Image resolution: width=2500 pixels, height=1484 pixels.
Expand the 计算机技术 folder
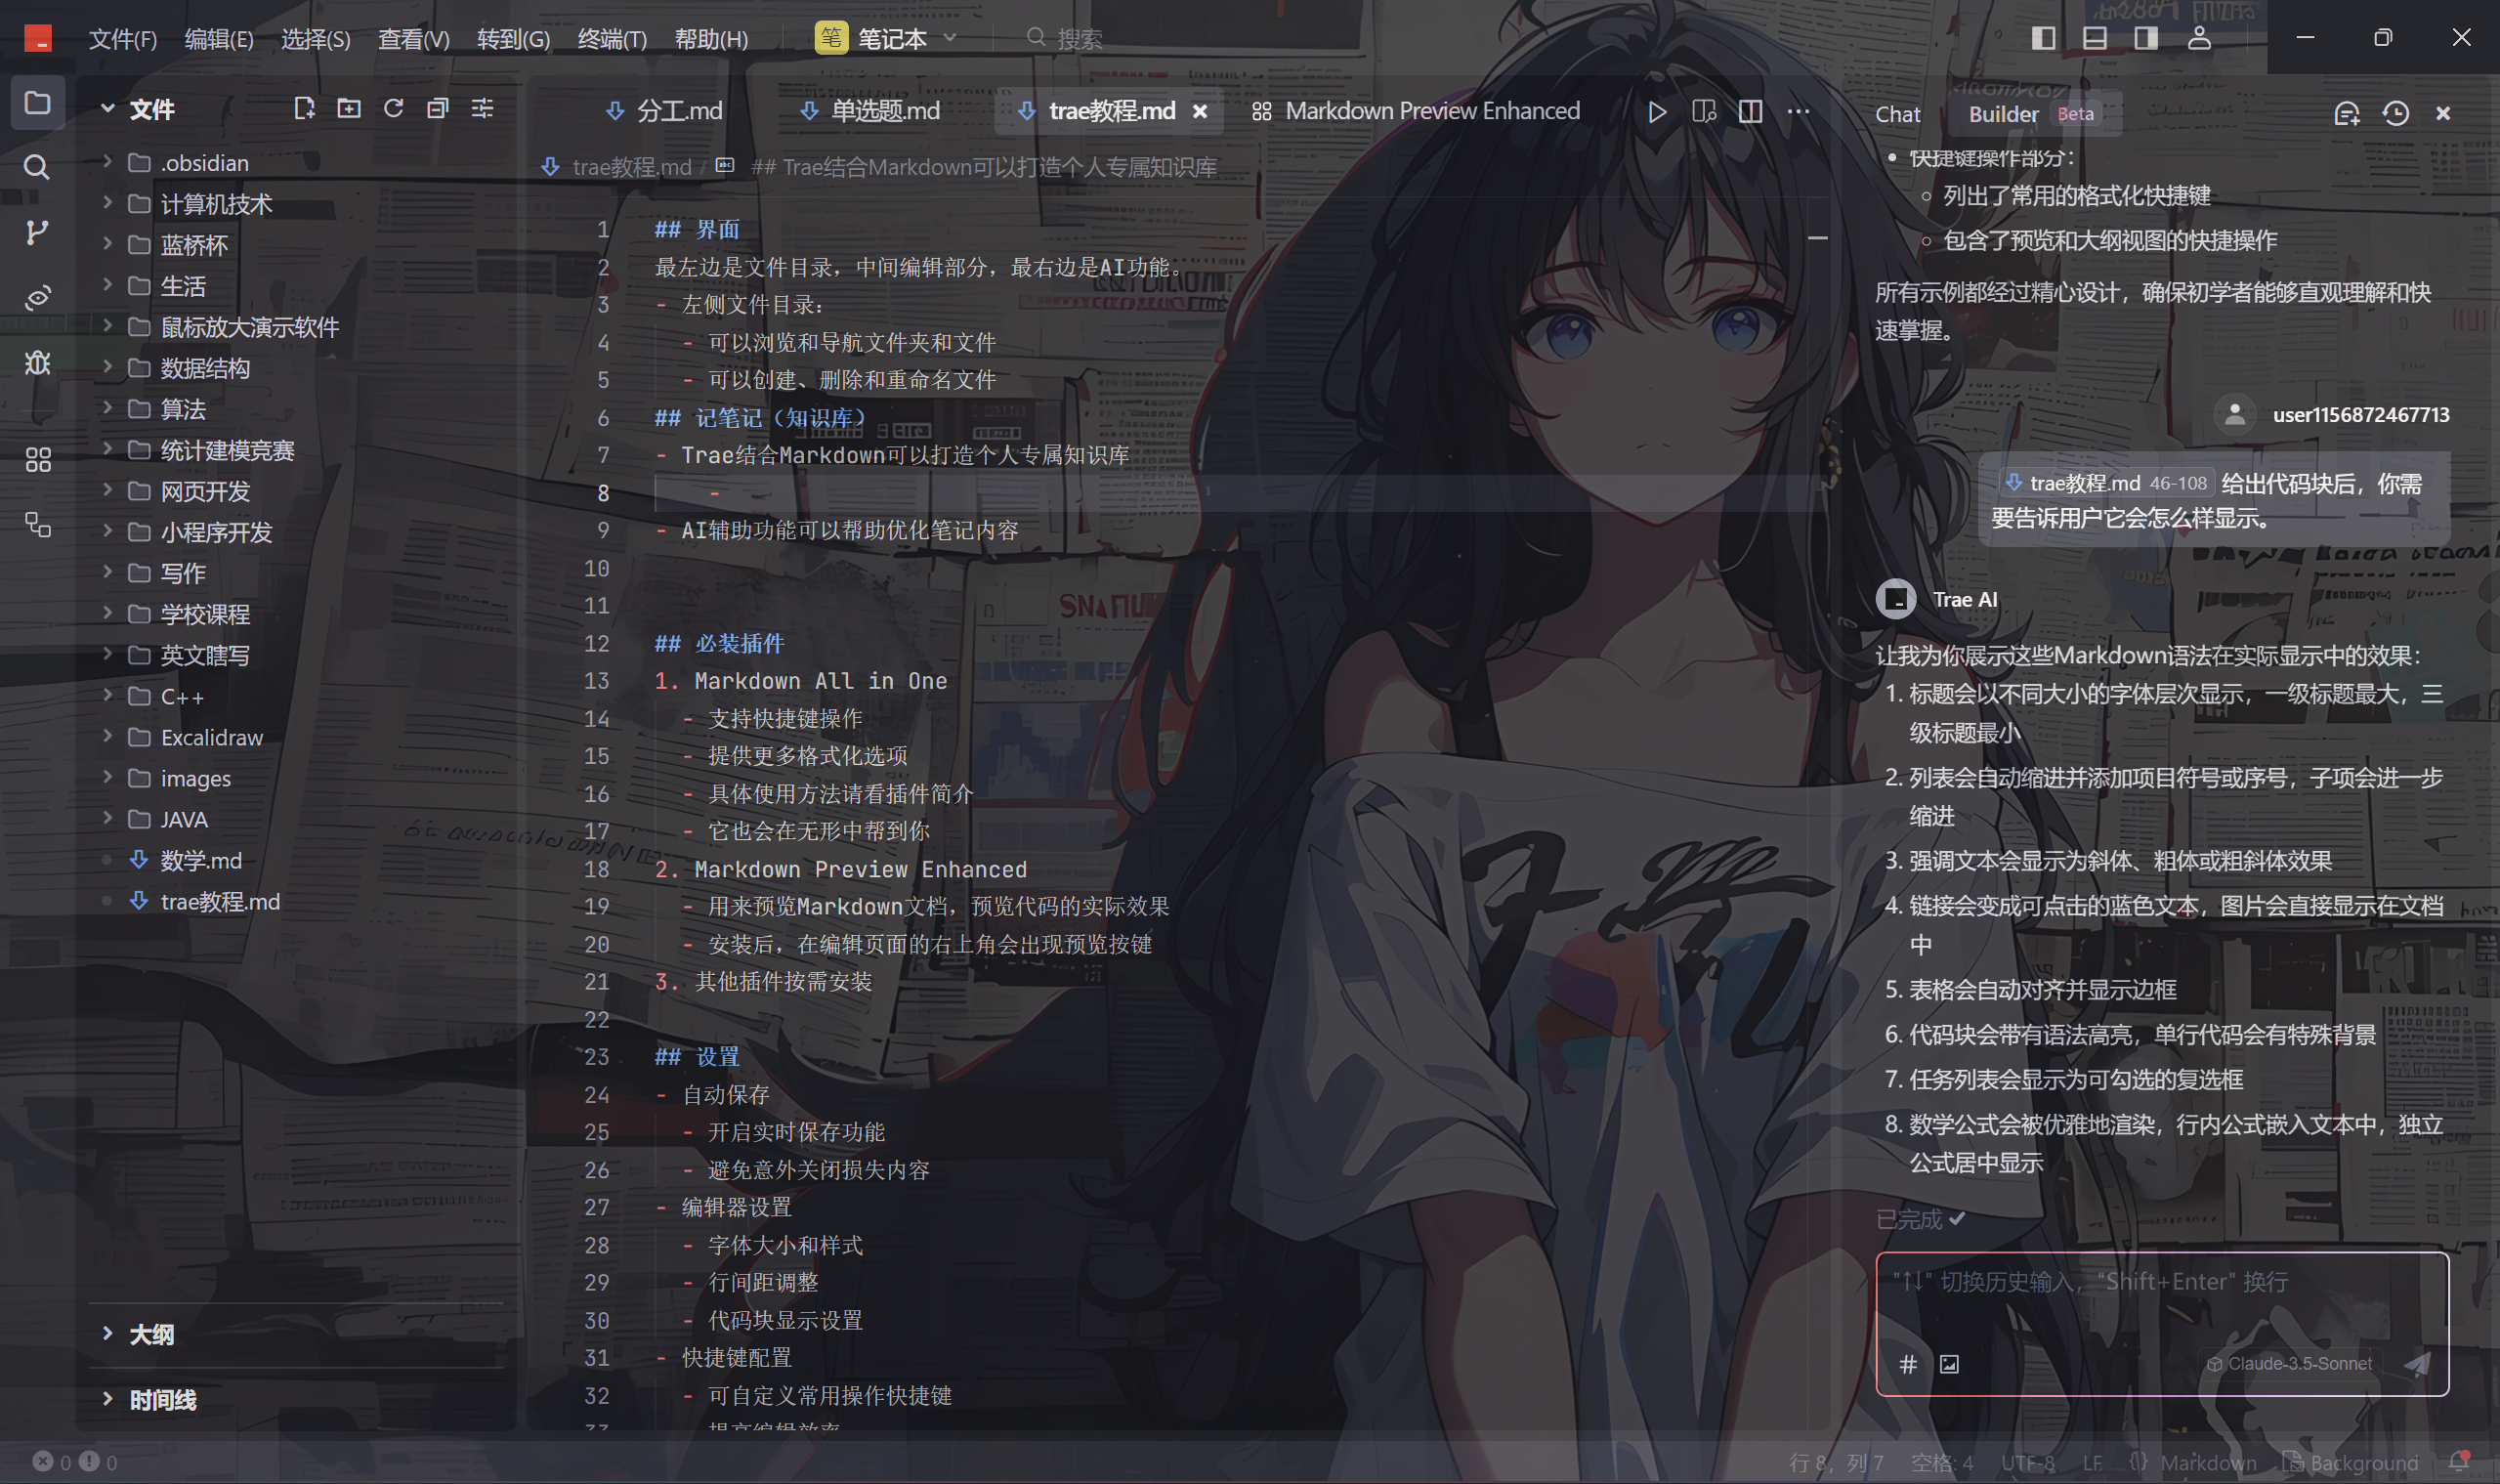pyautogui.click(x=215, y=204)
